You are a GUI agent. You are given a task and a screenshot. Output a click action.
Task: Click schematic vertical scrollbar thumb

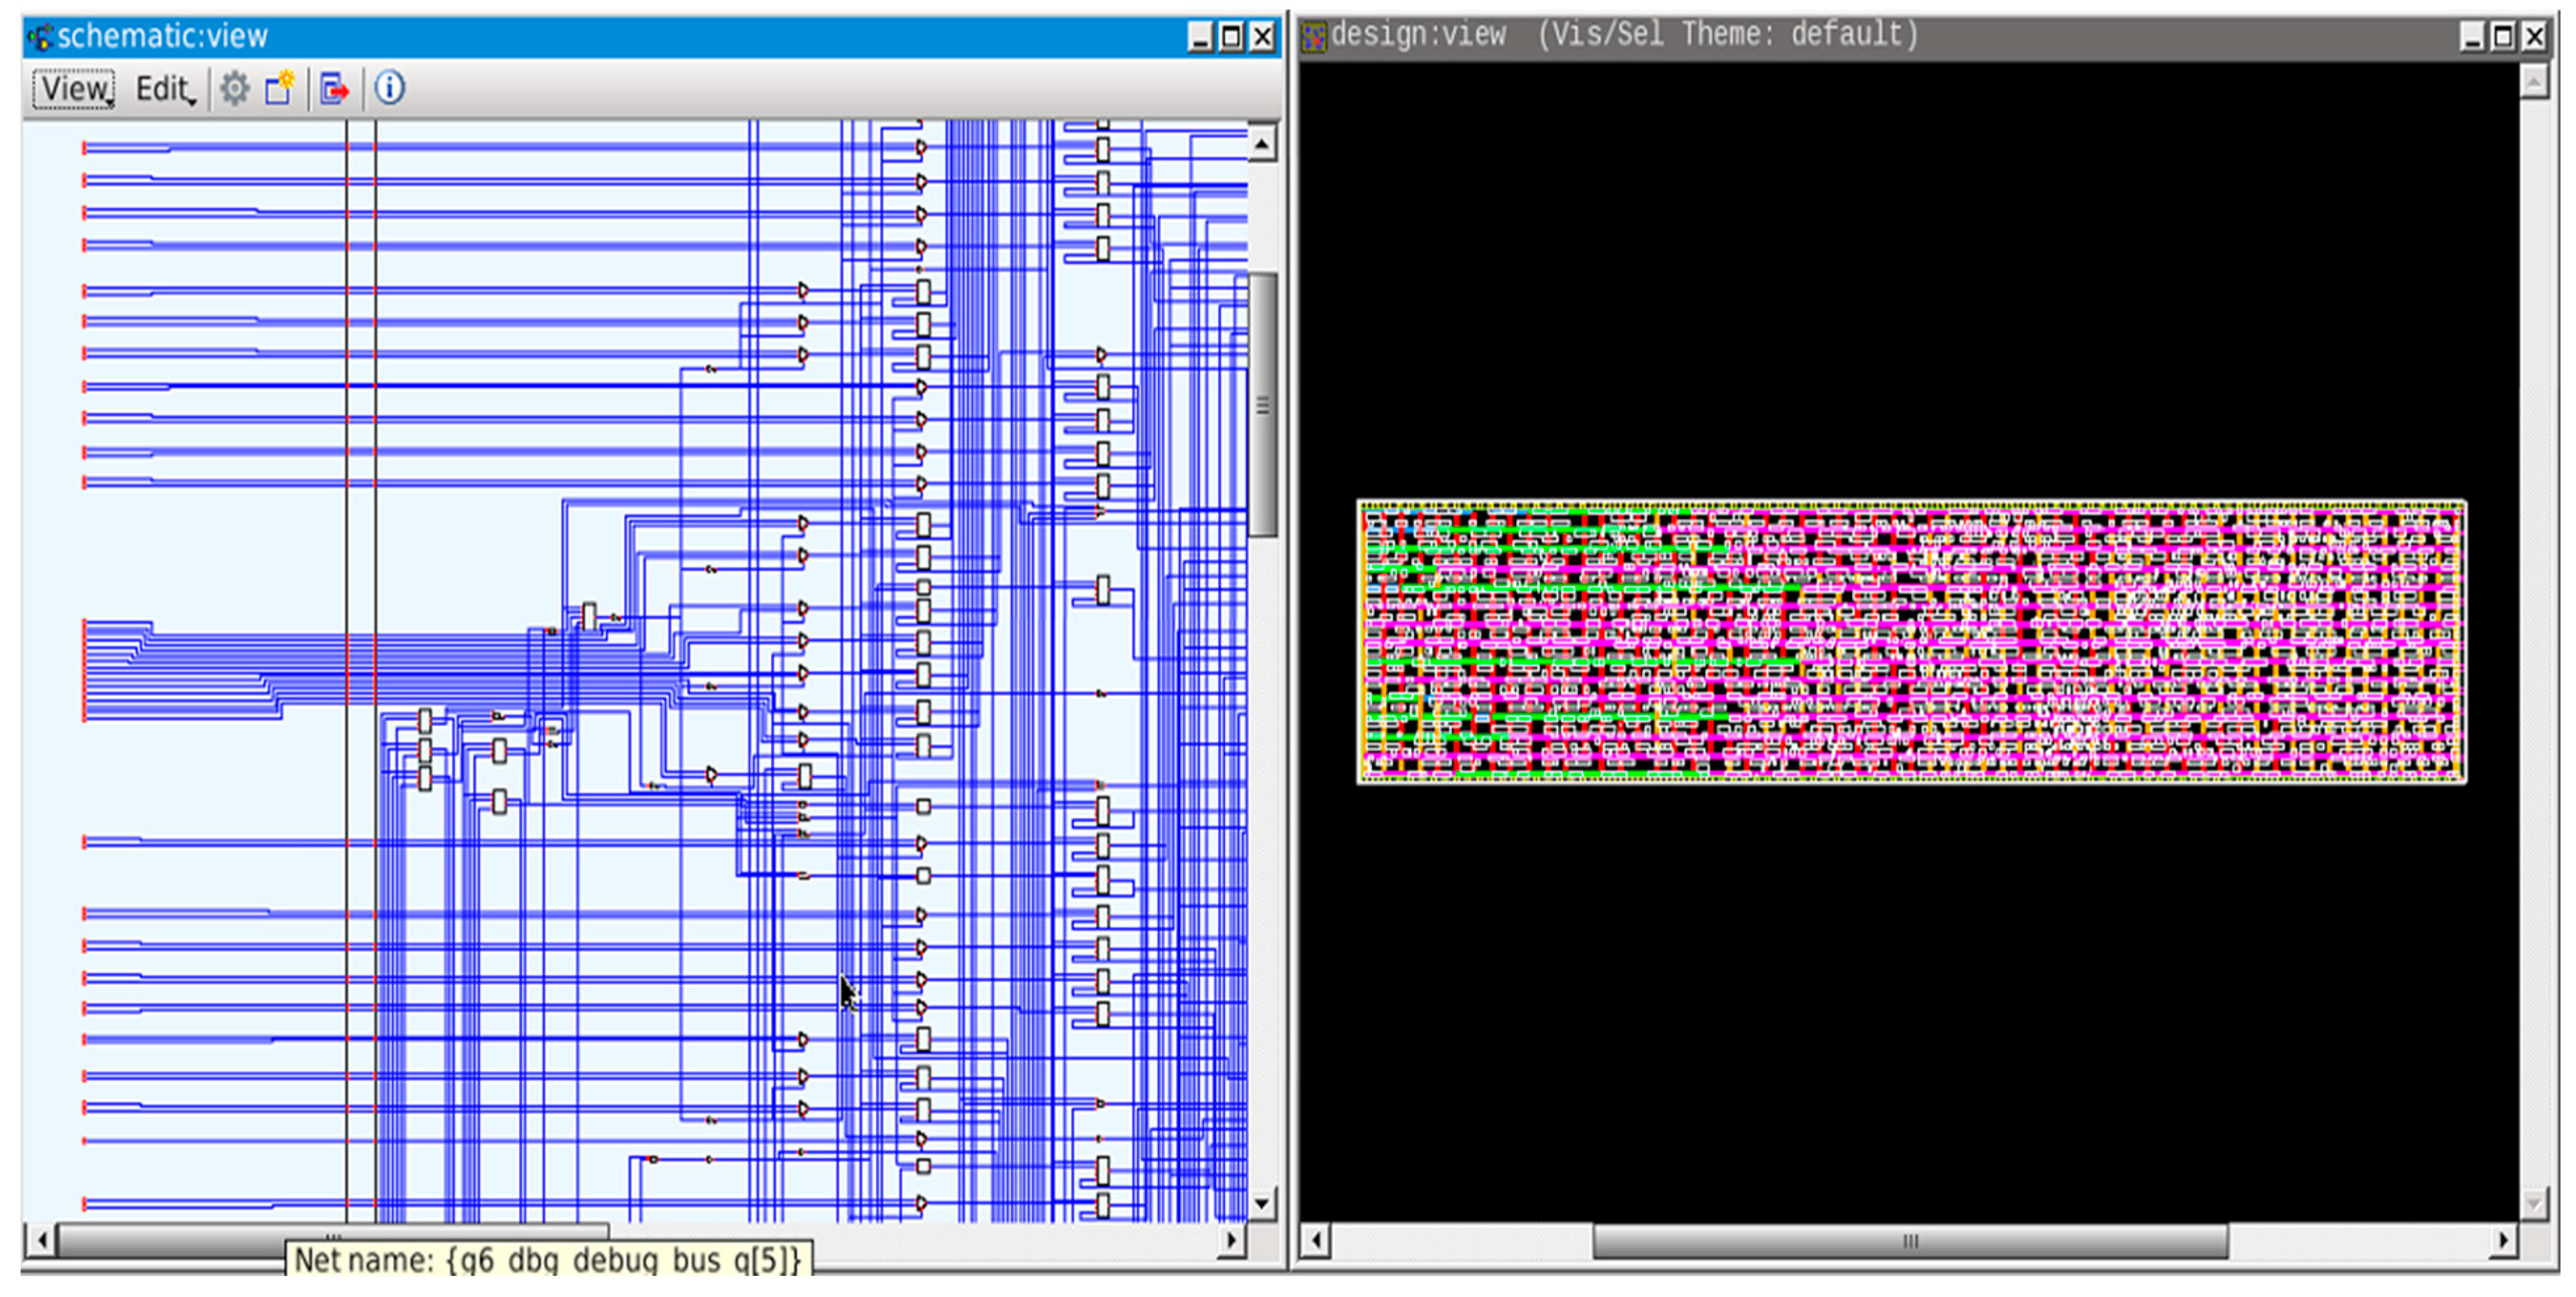[1263, 405]
